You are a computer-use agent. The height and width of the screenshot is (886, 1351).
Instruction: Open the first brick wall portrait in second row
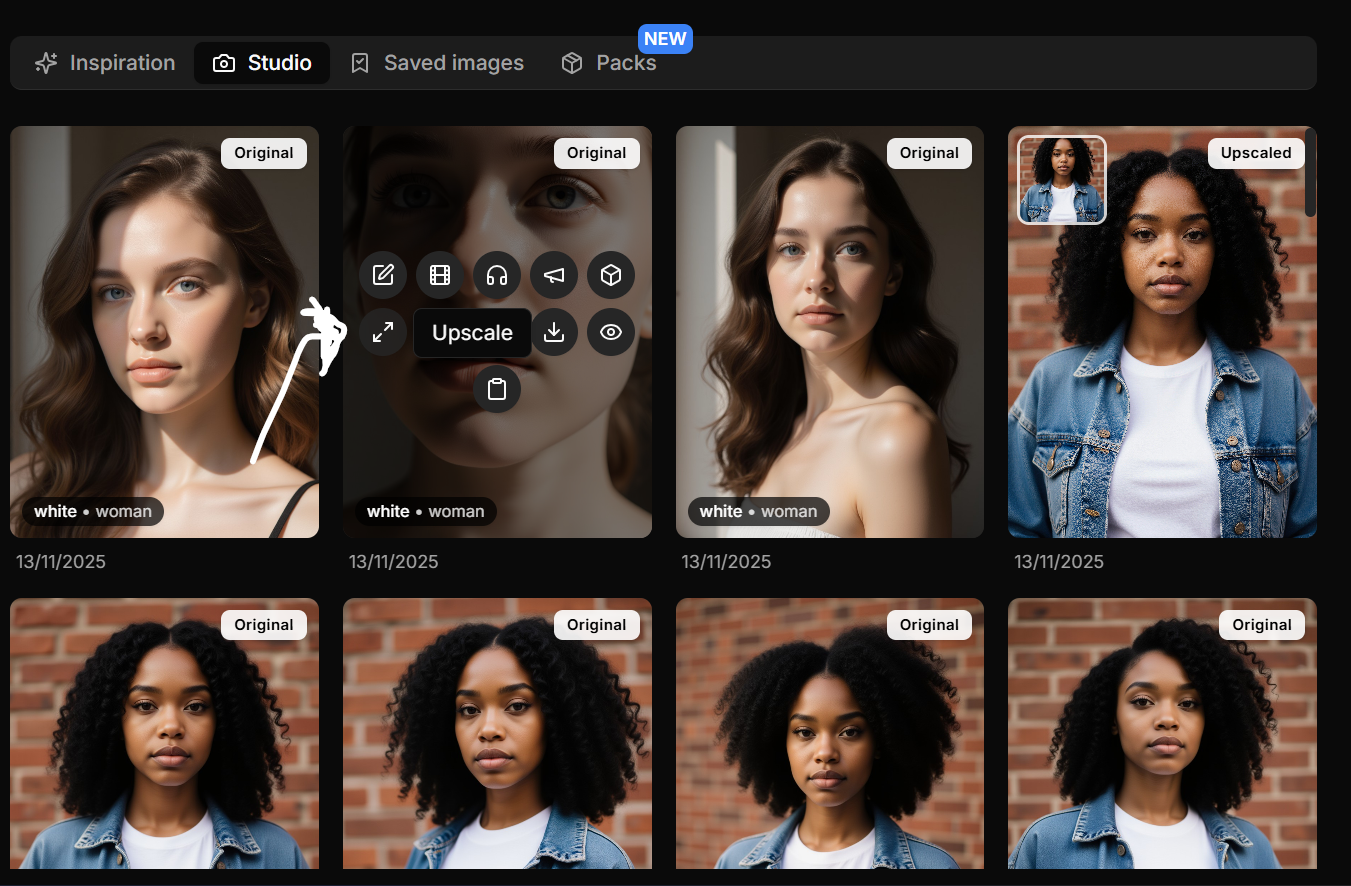click(x=164, y=740)
